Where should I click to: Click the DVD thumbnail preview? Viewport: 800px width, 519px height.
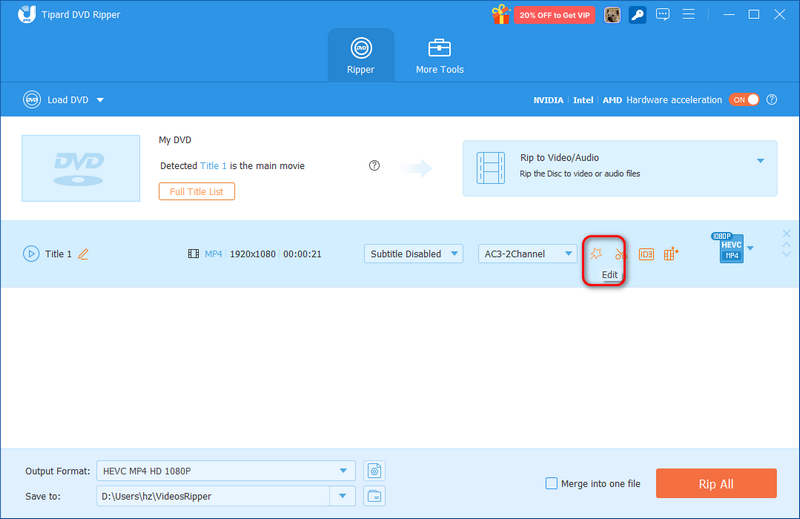tap(81, 168)
